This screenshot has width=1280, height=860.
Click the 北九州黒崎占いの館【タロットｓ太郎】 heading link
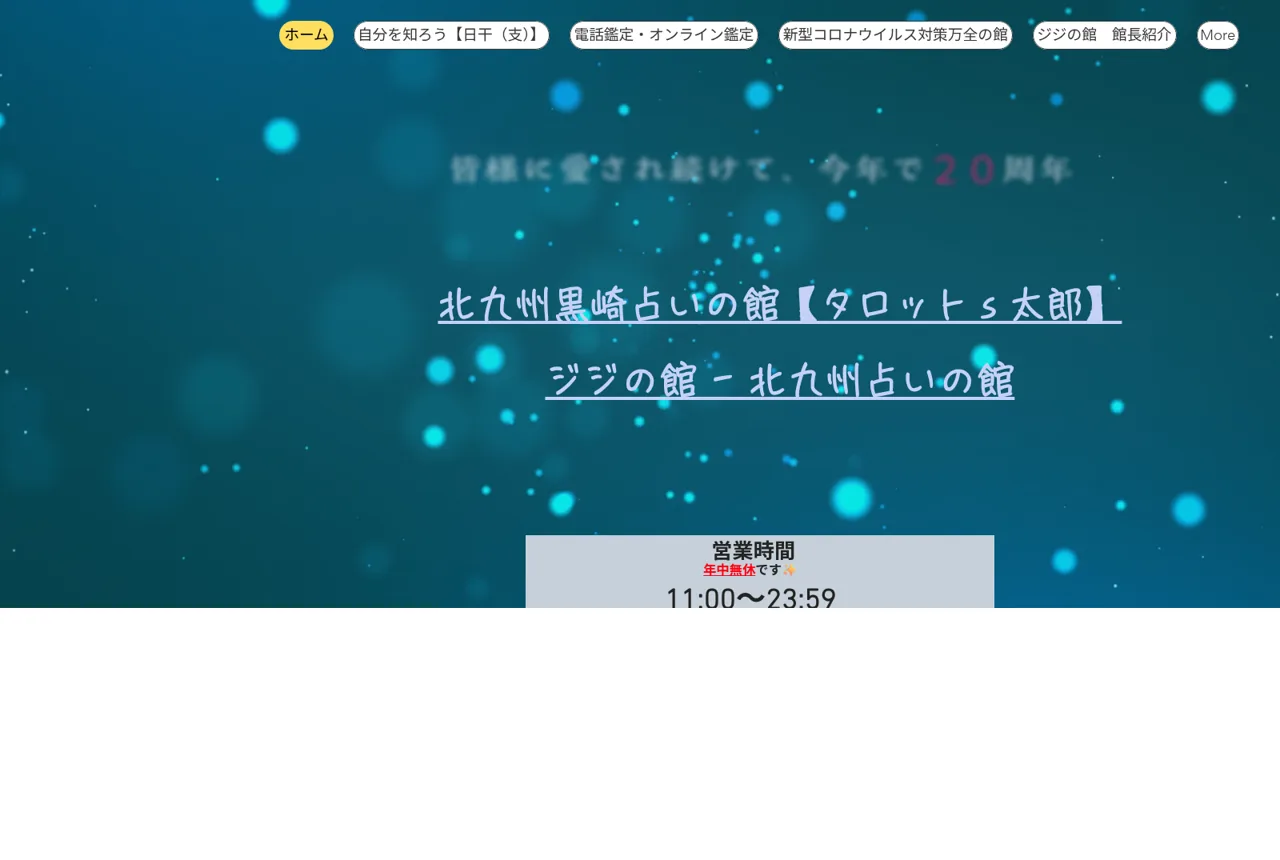tap(780, 305)
